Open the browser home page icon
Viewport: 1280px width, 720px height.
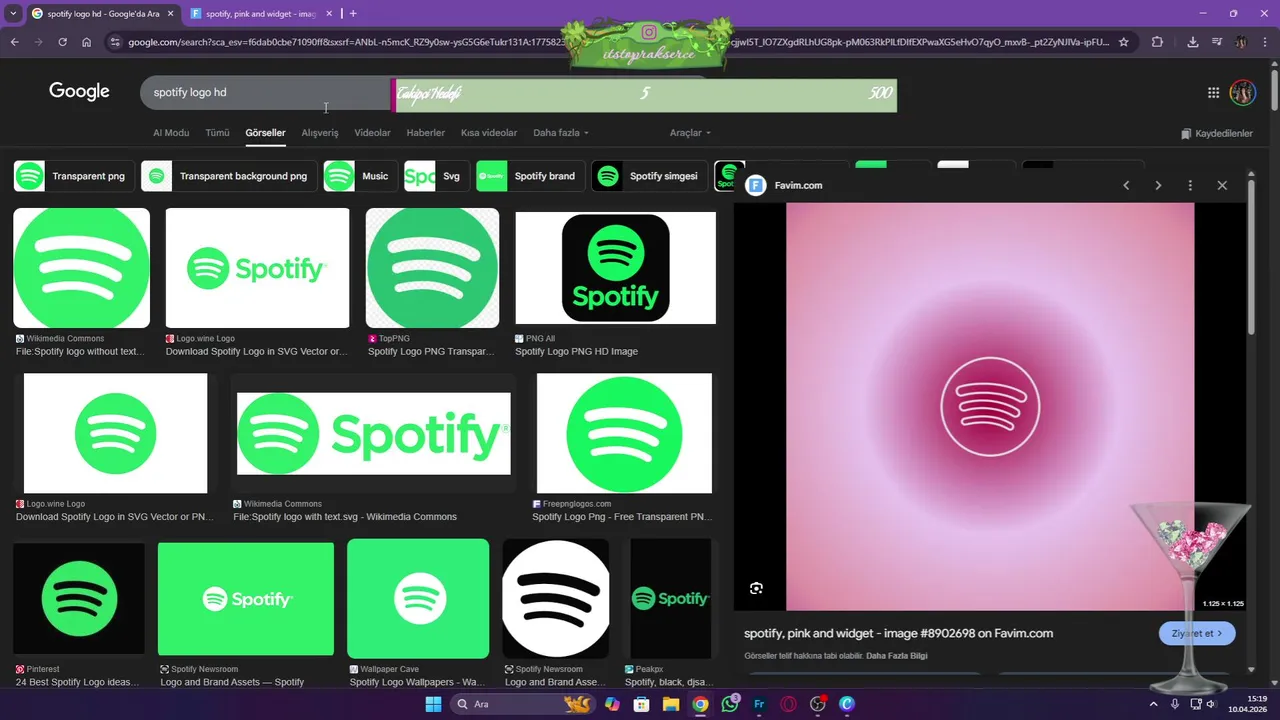coord(87,42)
